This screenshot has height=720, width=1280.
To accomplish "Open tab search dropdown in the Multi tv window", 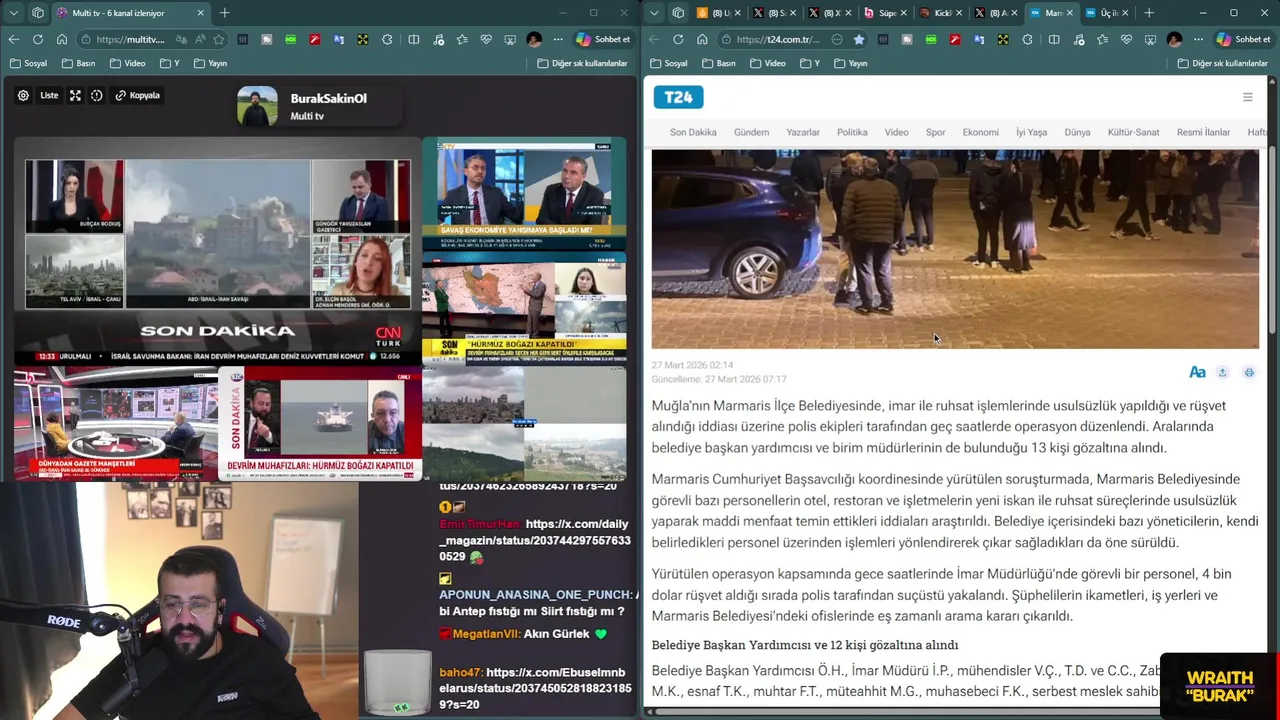I will [13, 13].
